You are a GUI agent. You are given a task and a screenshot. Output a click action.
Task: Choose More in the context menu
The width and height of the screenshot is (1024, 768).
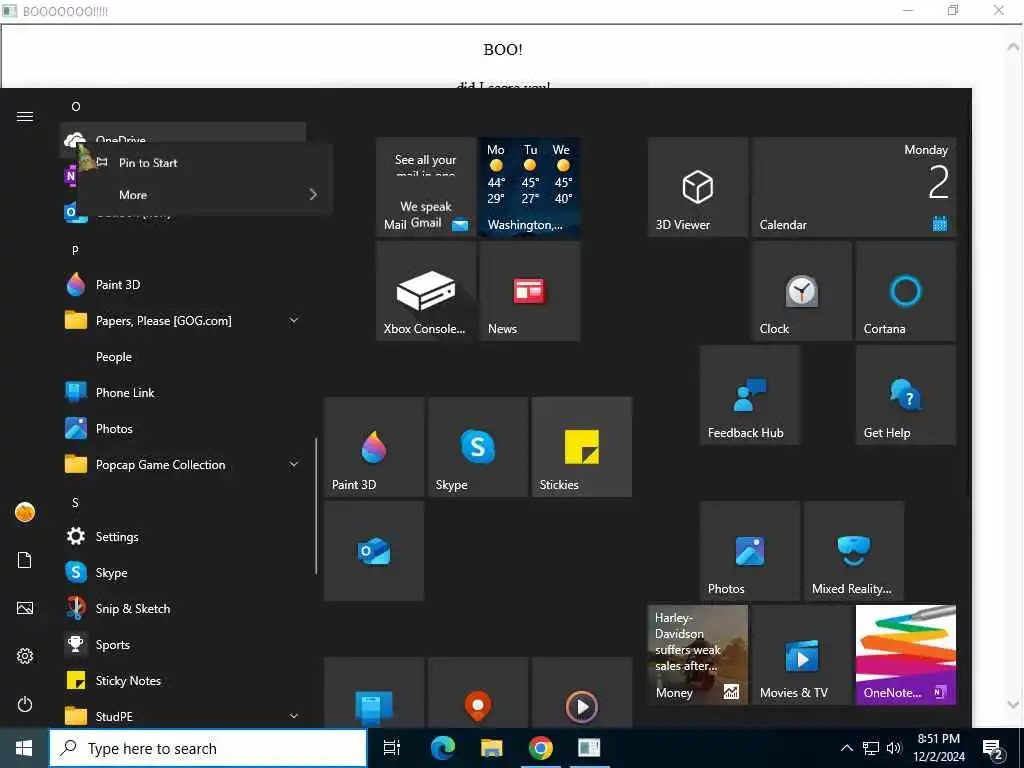(205, 195)
